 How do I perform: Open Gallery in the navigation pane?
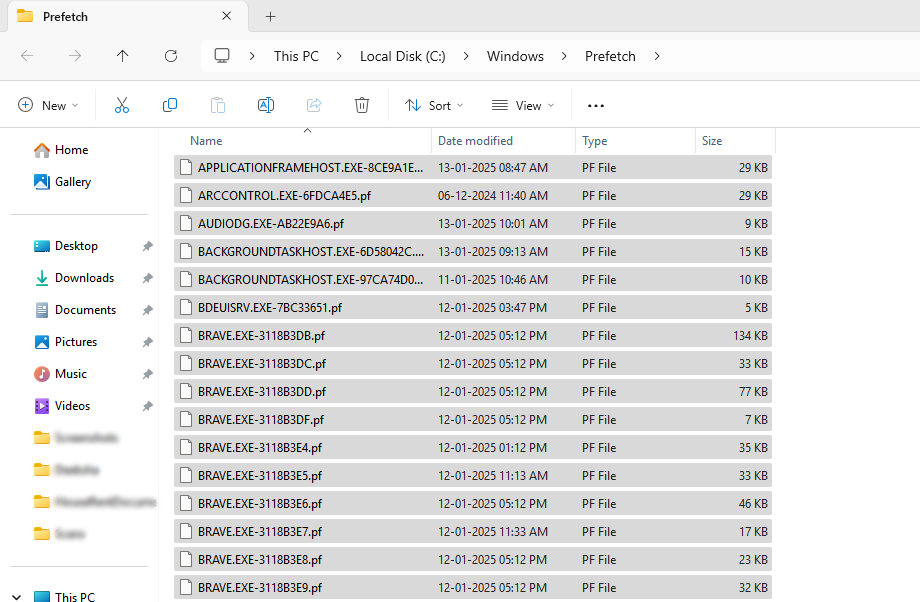coord(62,182)
